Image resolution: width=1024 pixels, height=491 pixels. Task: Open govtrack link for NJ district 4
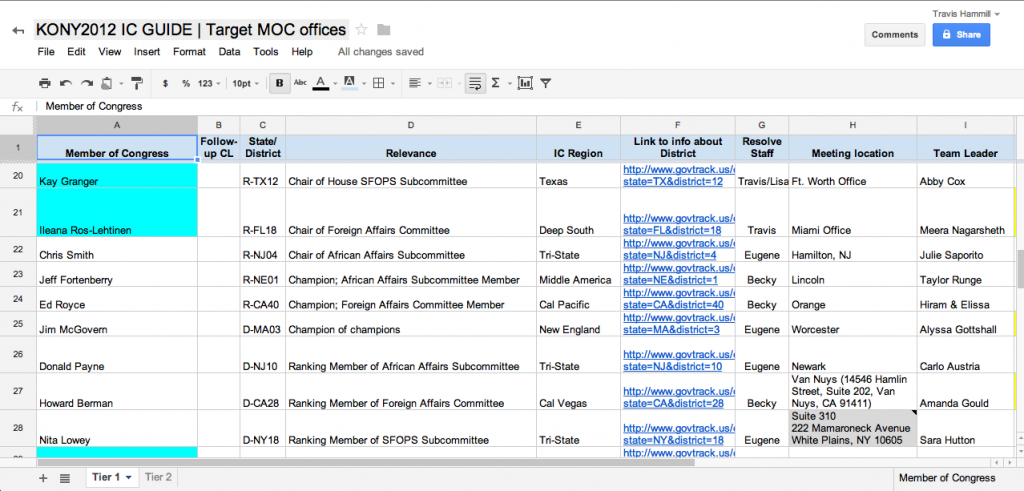(679, 249)
